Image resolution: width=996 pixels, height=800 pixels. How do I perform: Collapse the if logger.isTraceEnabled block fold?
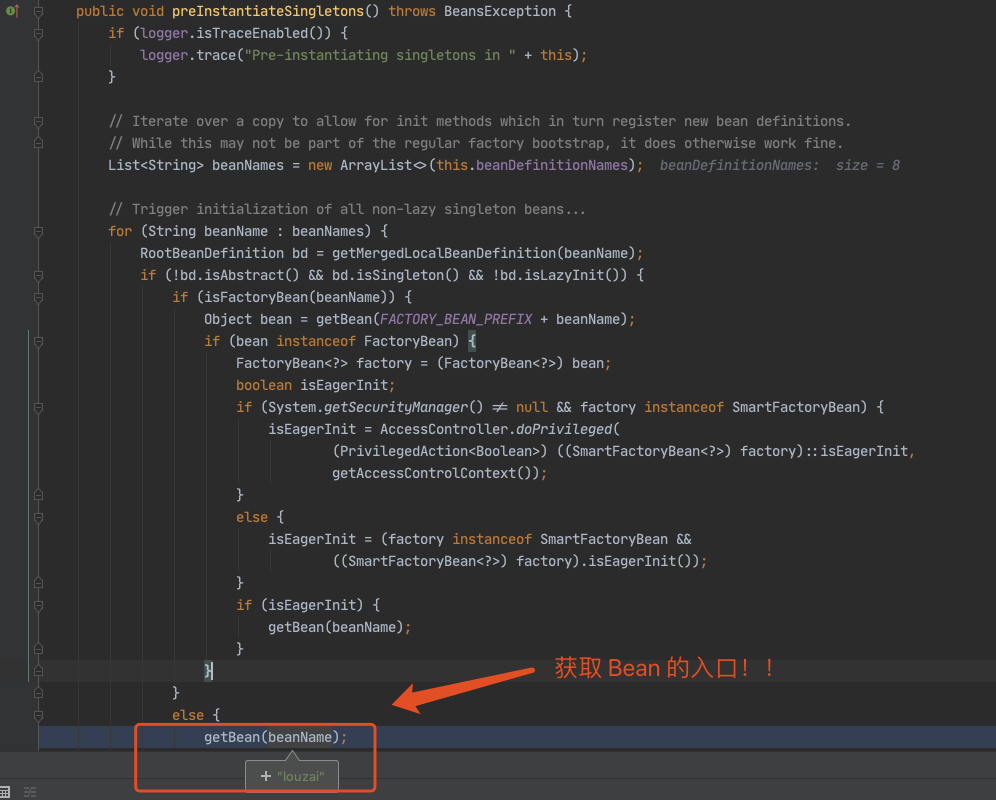click(38, 33)
